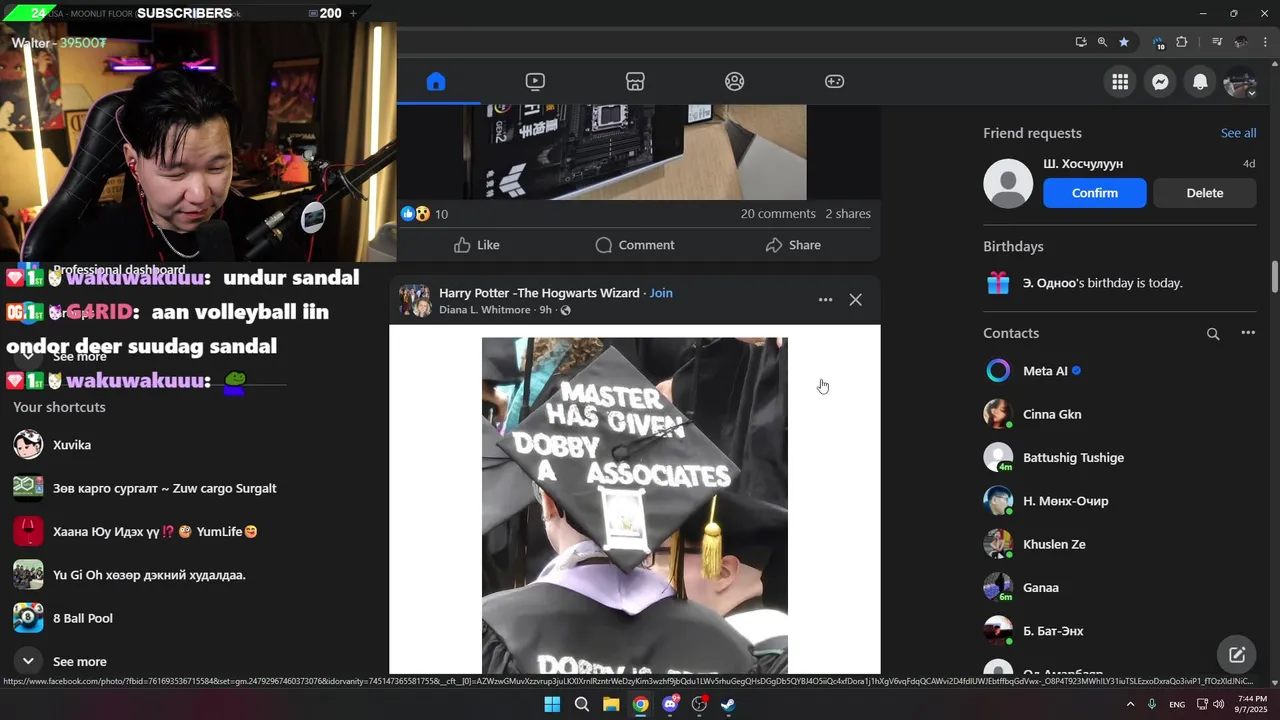The height and width of the screenshot is (720, 1280).
Task: Open chat with Battushig Tushige
Action: 1120,458
